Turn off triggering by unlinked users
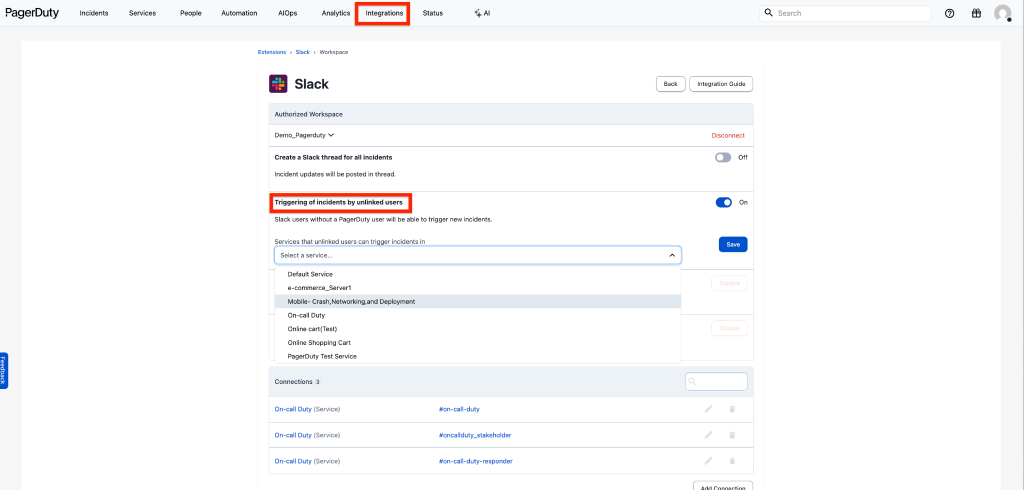 point(724,203)
